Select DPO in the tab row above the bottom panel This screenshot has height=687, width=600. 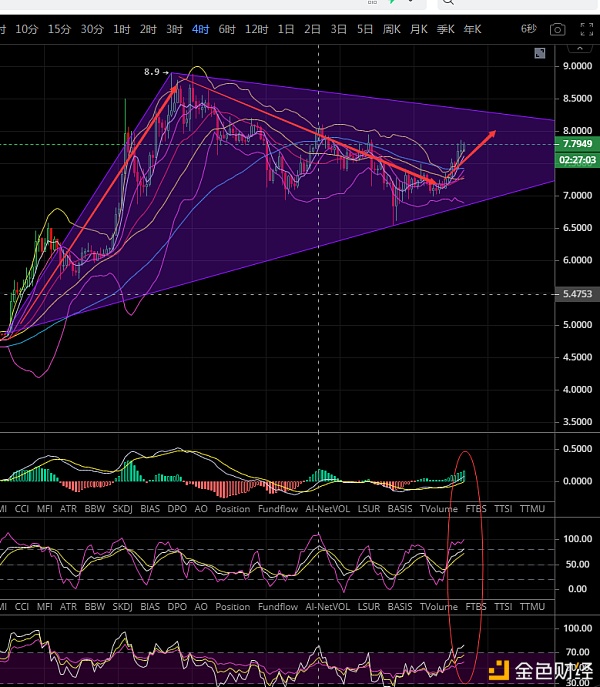point(177,607)
